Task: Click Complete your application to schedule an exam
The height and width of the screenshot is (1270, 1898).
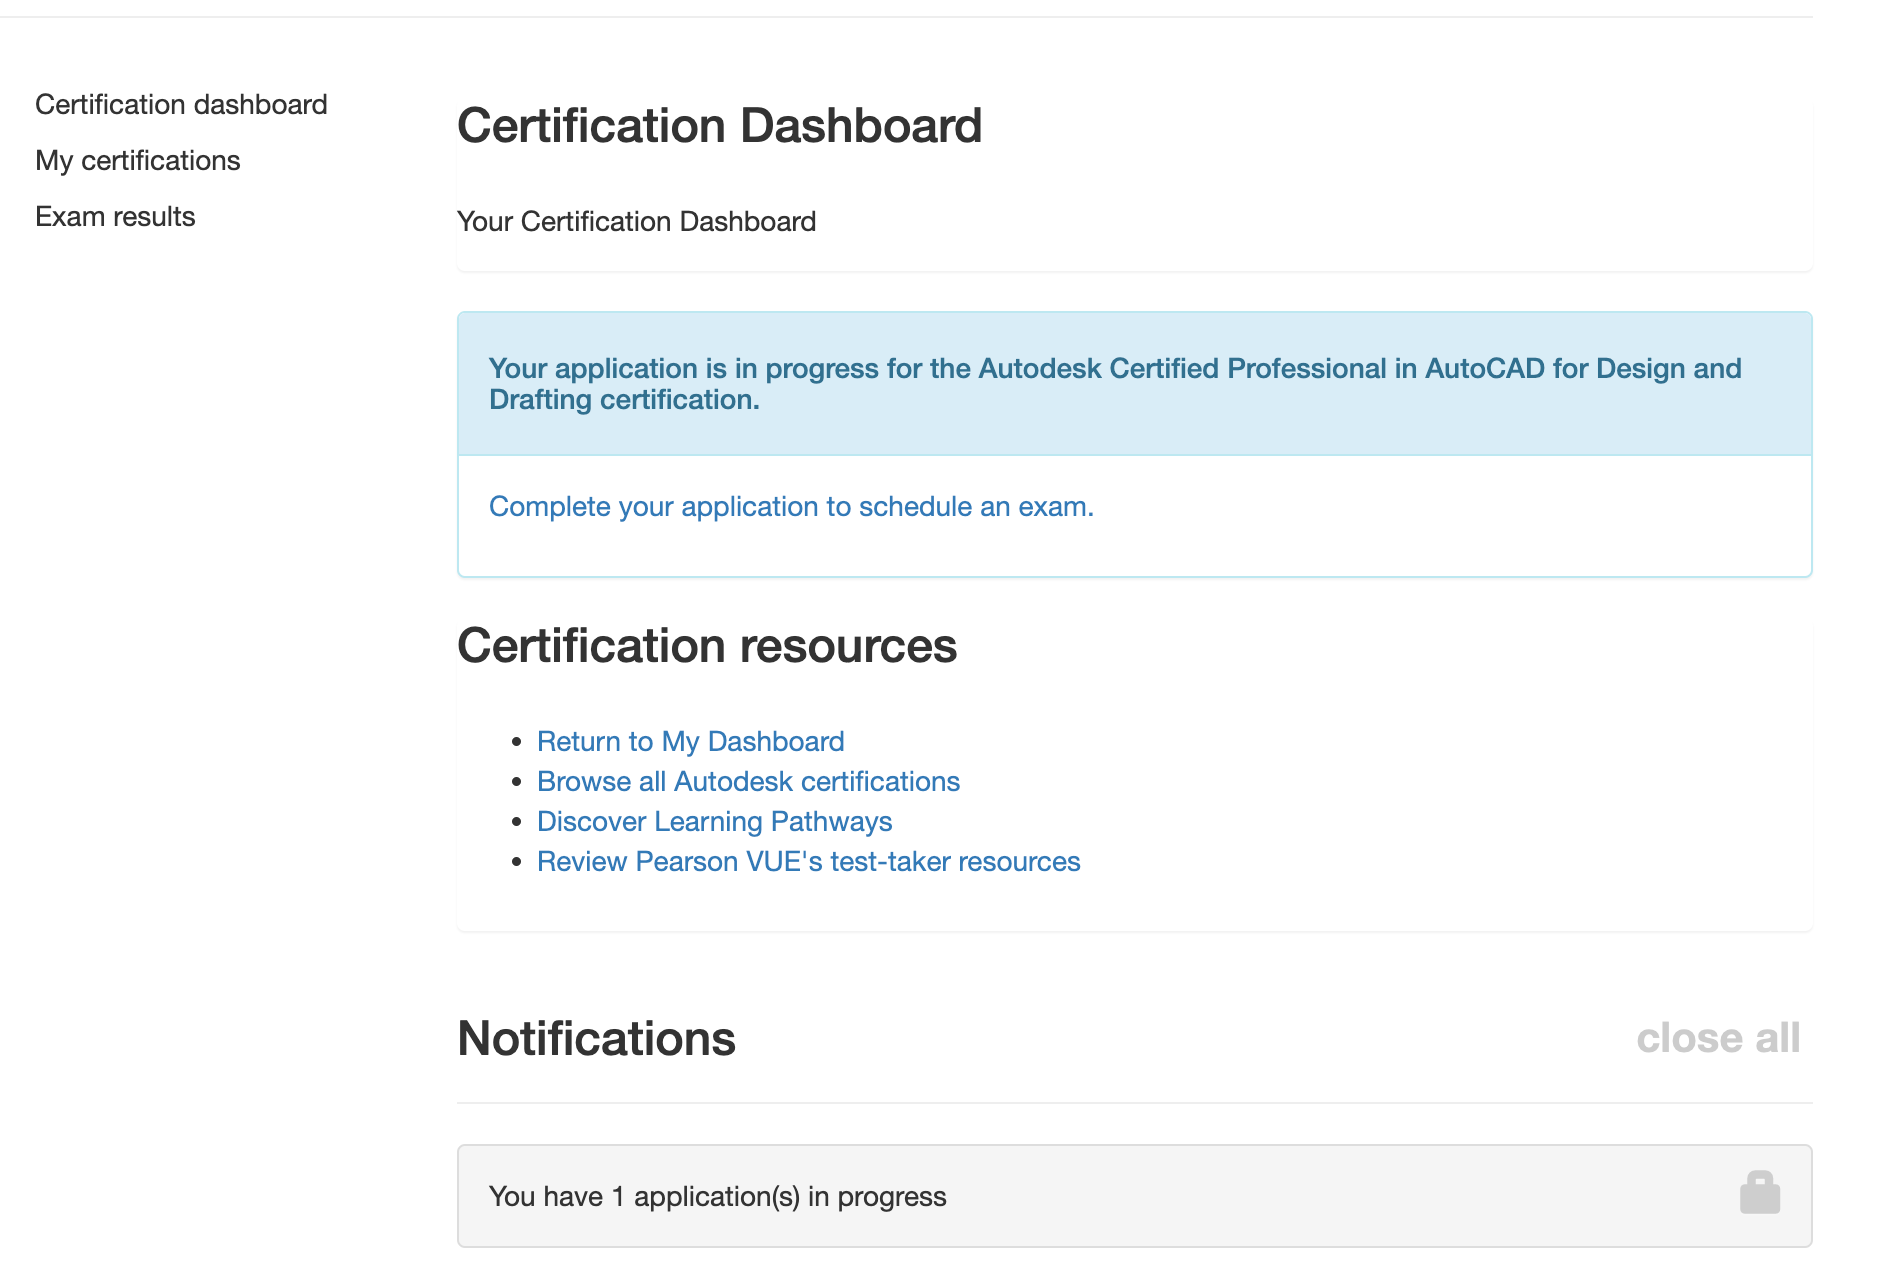Action: pyautogui.click(x=790, y=507)
